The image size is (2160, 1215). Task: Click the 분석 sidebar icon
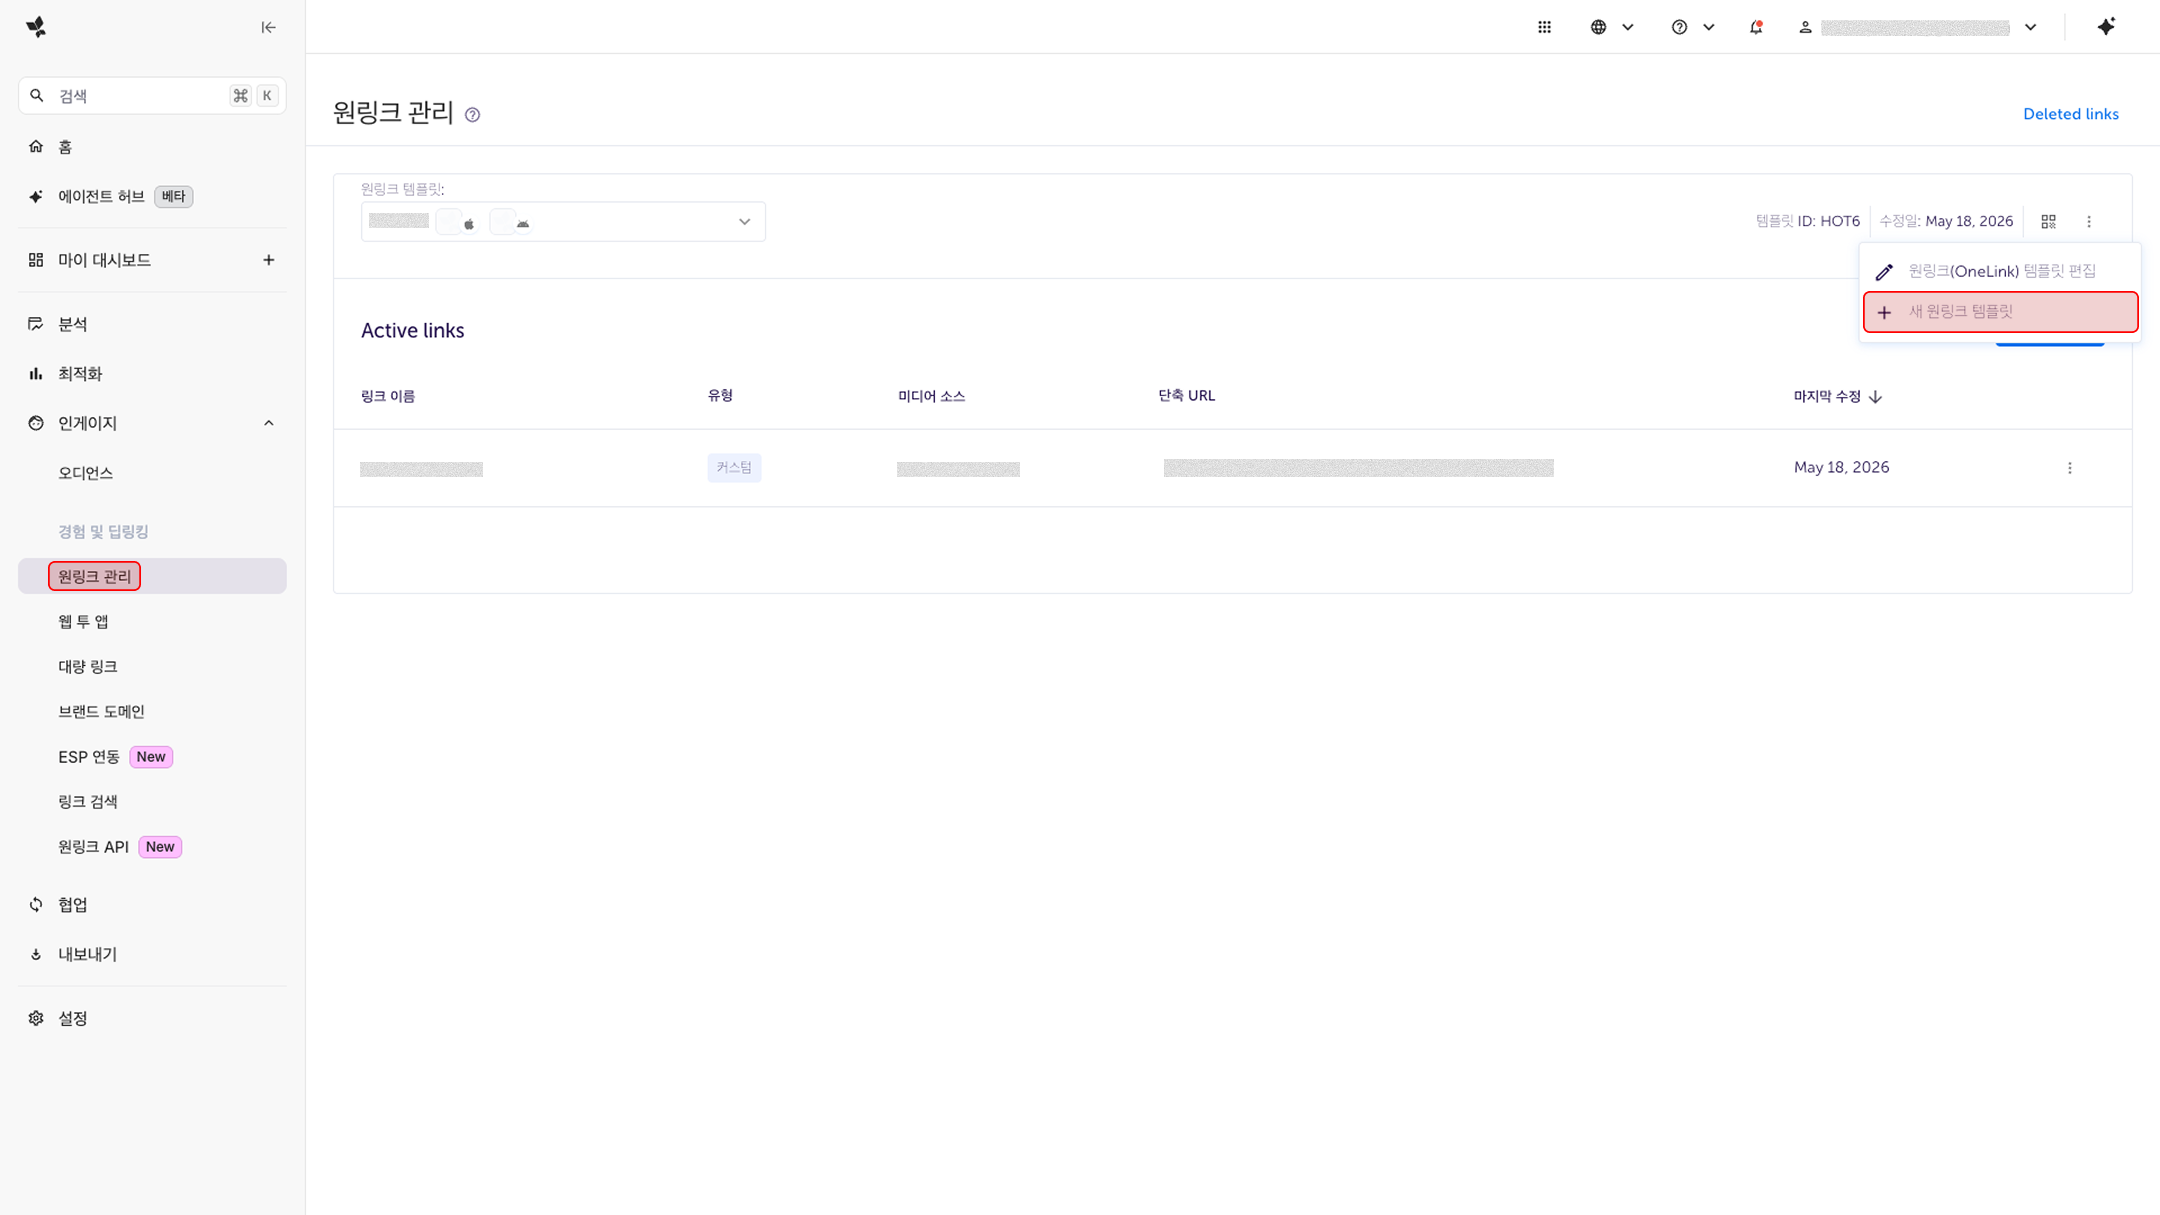click(x=36, y=324)
